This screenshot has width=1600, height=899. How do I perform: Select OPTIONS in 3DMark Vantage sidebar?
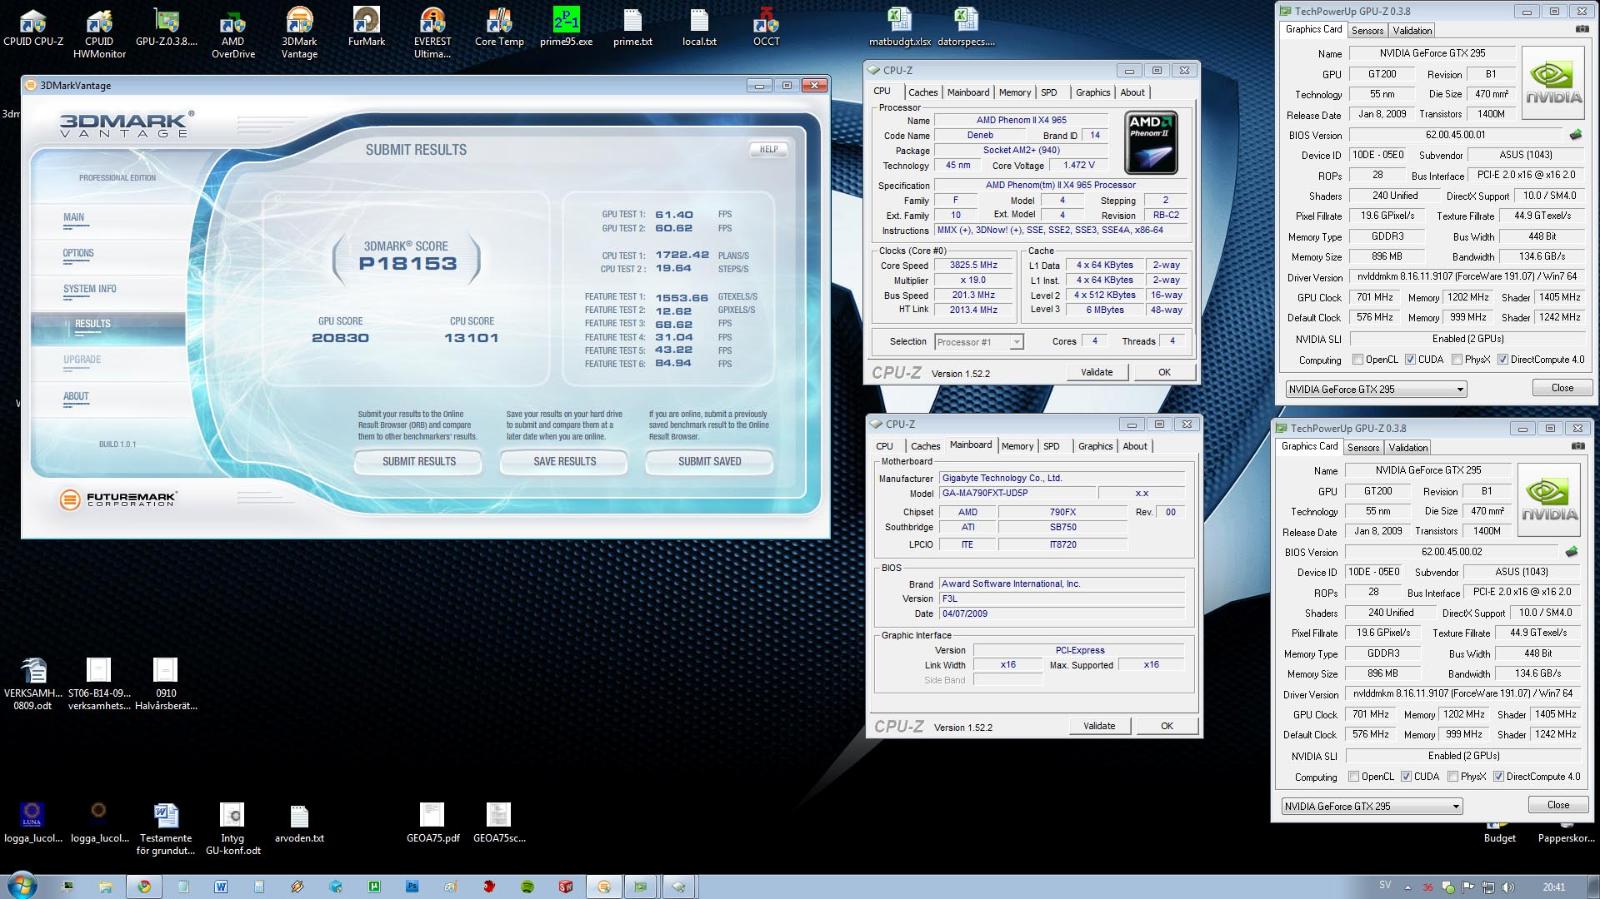[x=78, y=253]
